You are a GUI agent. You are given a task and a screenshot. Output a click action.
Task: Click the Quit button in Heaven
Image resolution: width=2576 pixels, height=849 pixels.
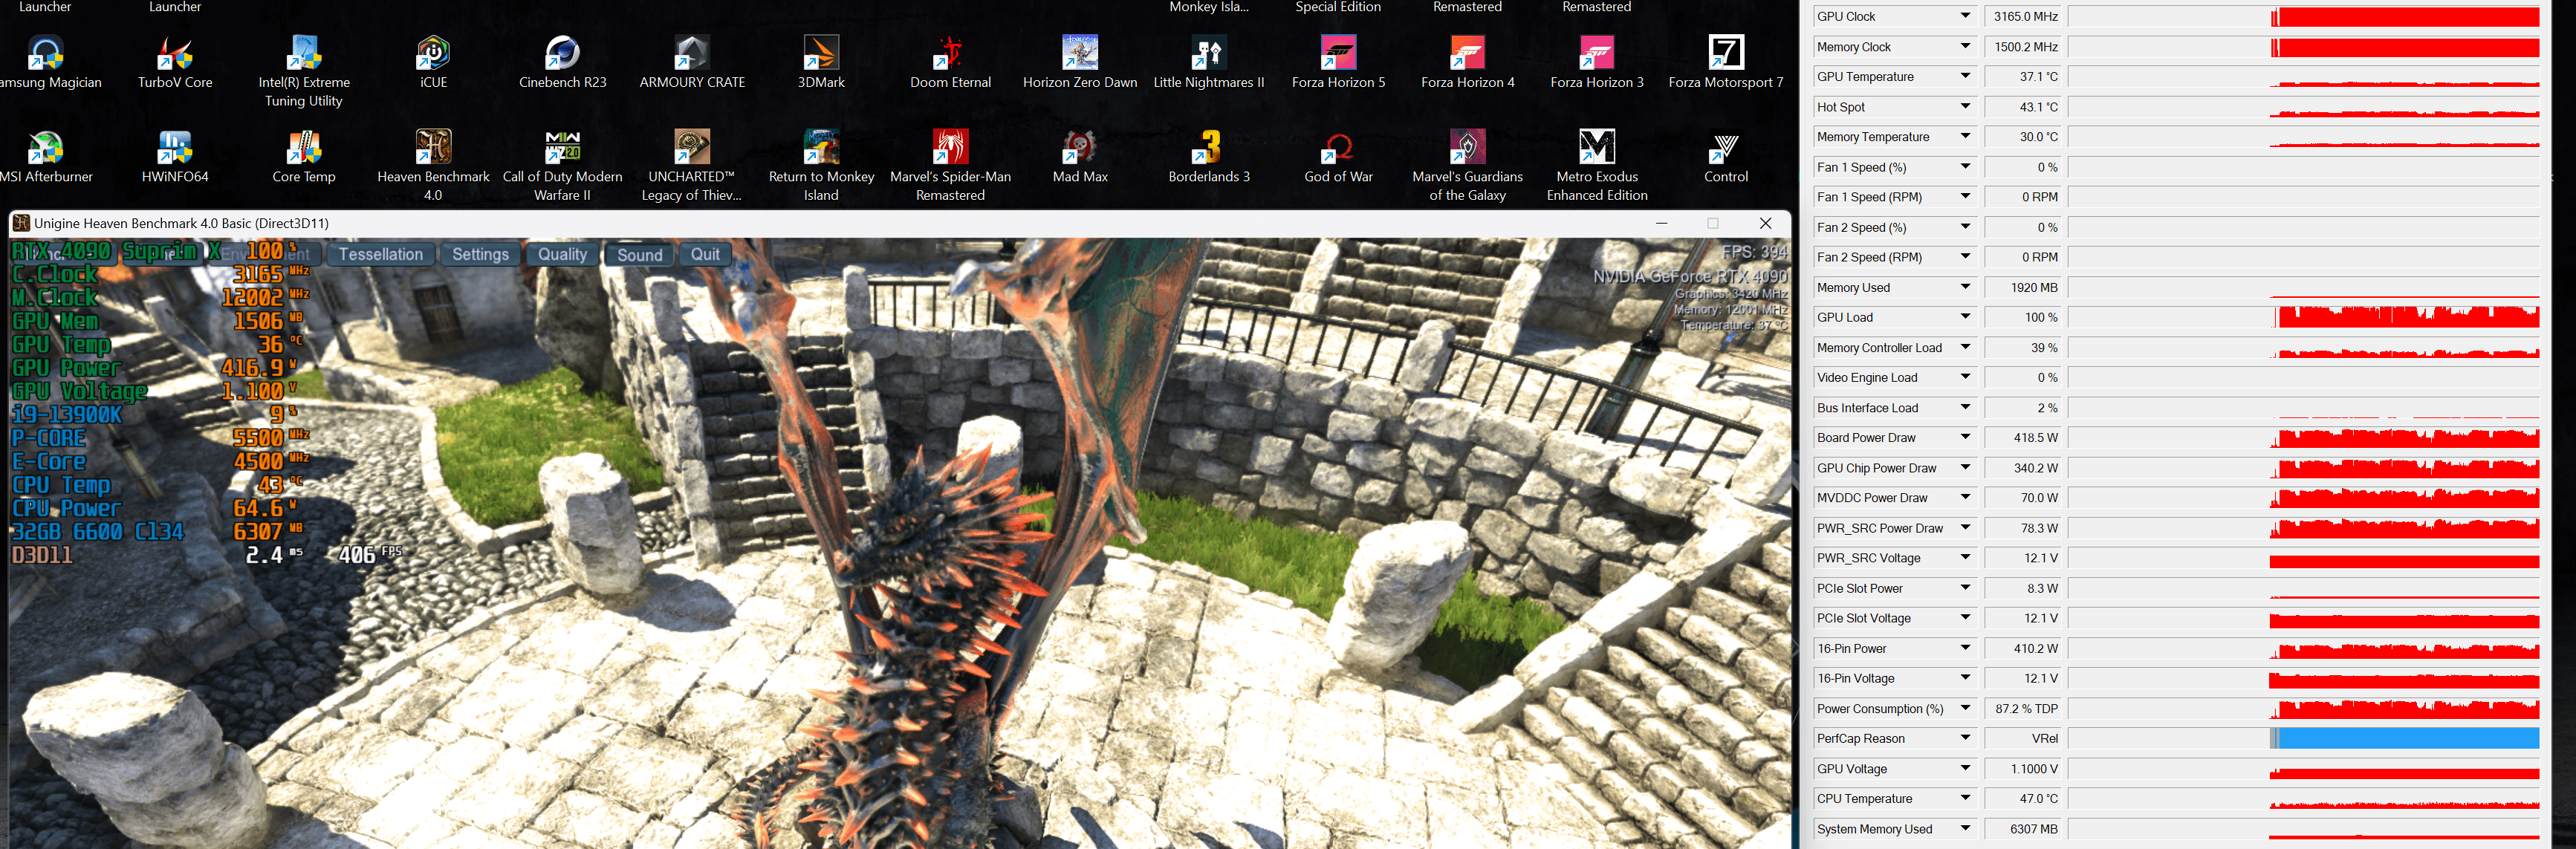(705, 254)
